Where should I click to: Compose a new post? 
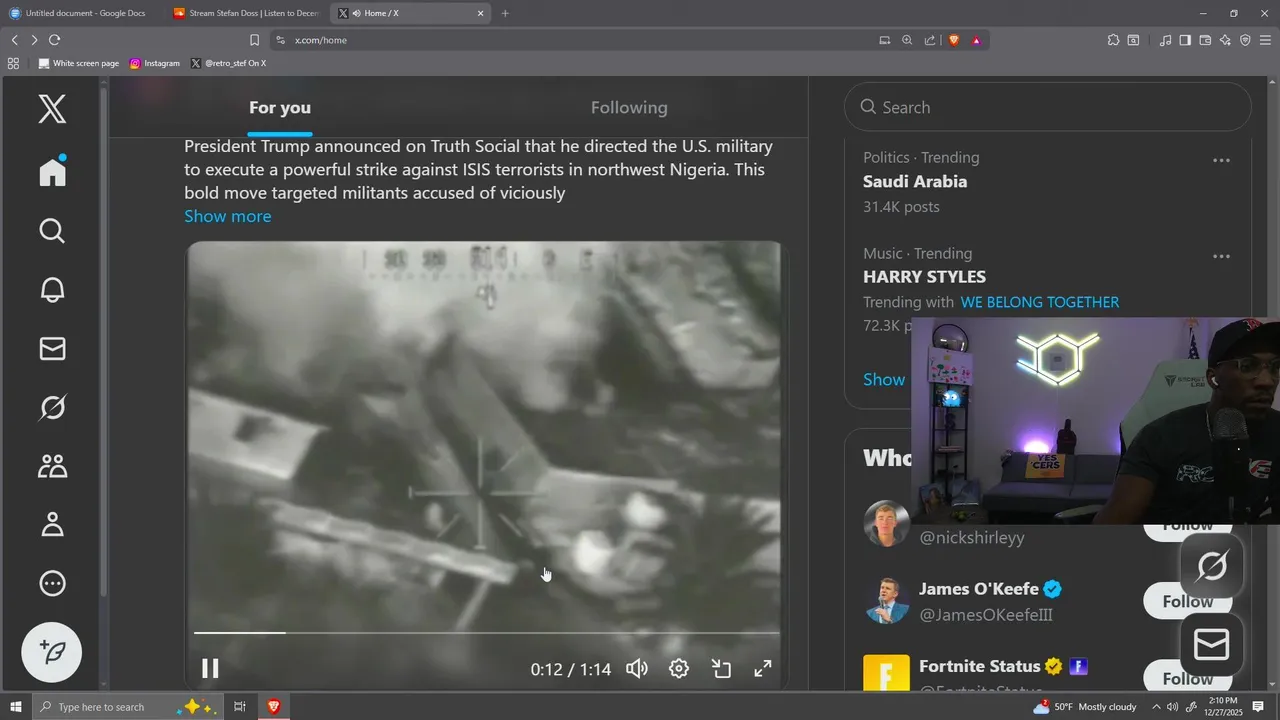click(x=52, y=652)
